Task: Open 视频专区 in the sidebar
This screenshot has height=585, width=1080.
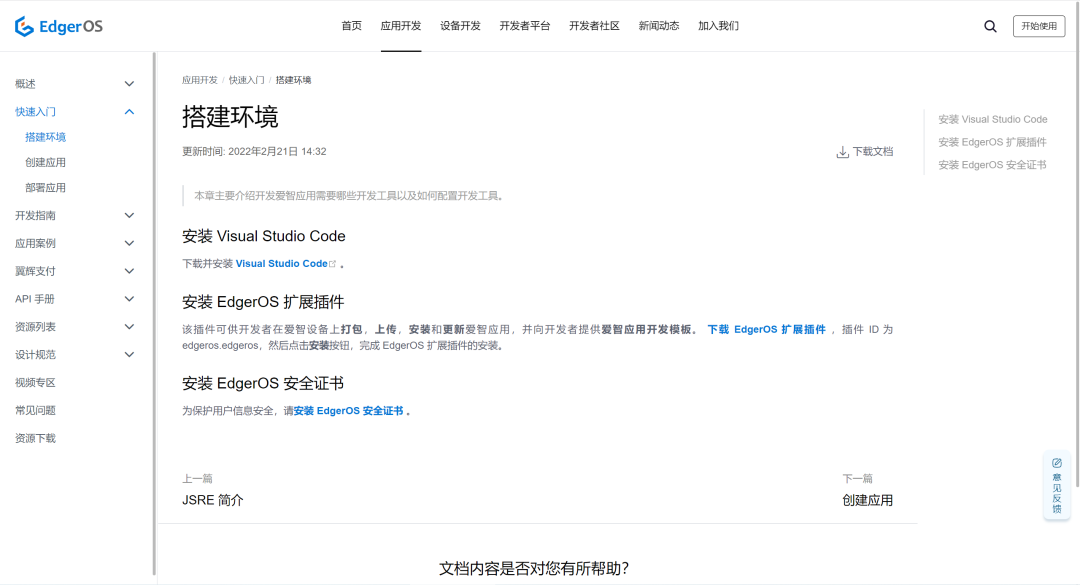Action: click(35, 382)
